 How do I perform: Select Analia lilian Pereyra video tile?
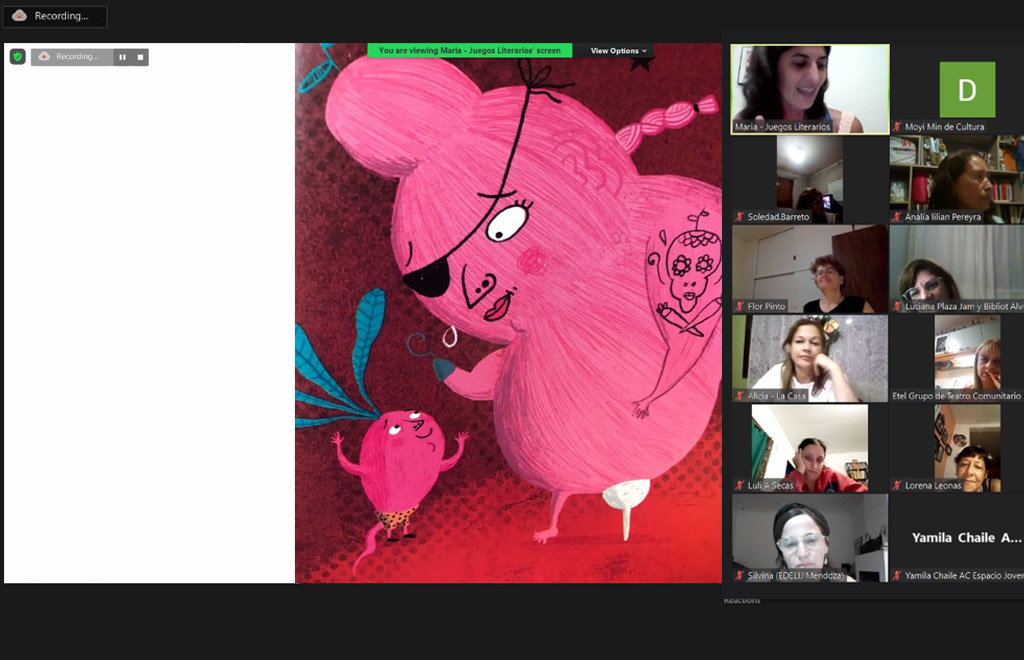[x=957, y=179]
